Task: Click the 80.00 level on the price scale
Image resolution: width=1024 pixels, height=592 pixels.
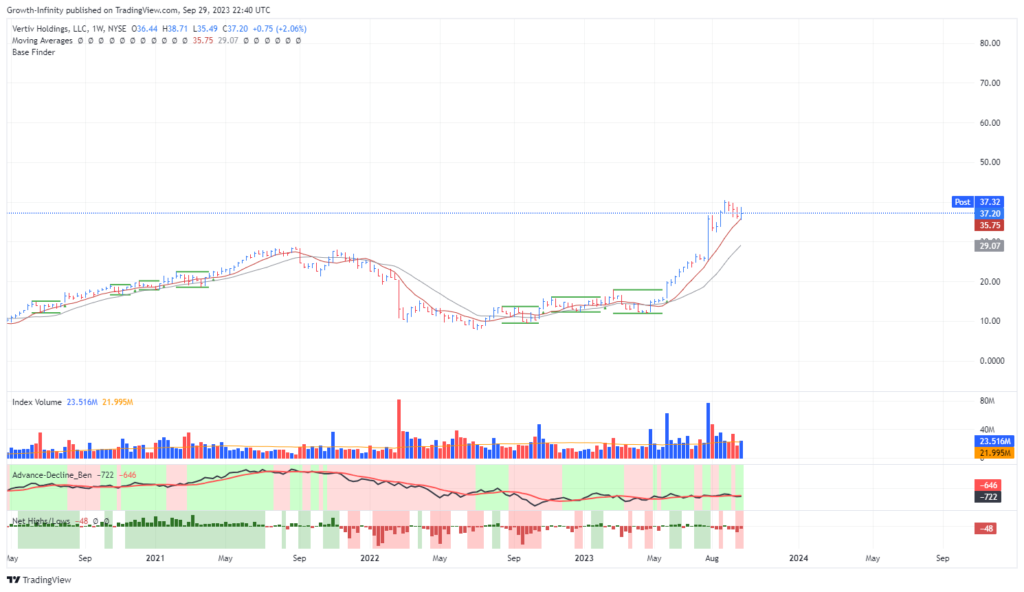Action: (991, 43)
